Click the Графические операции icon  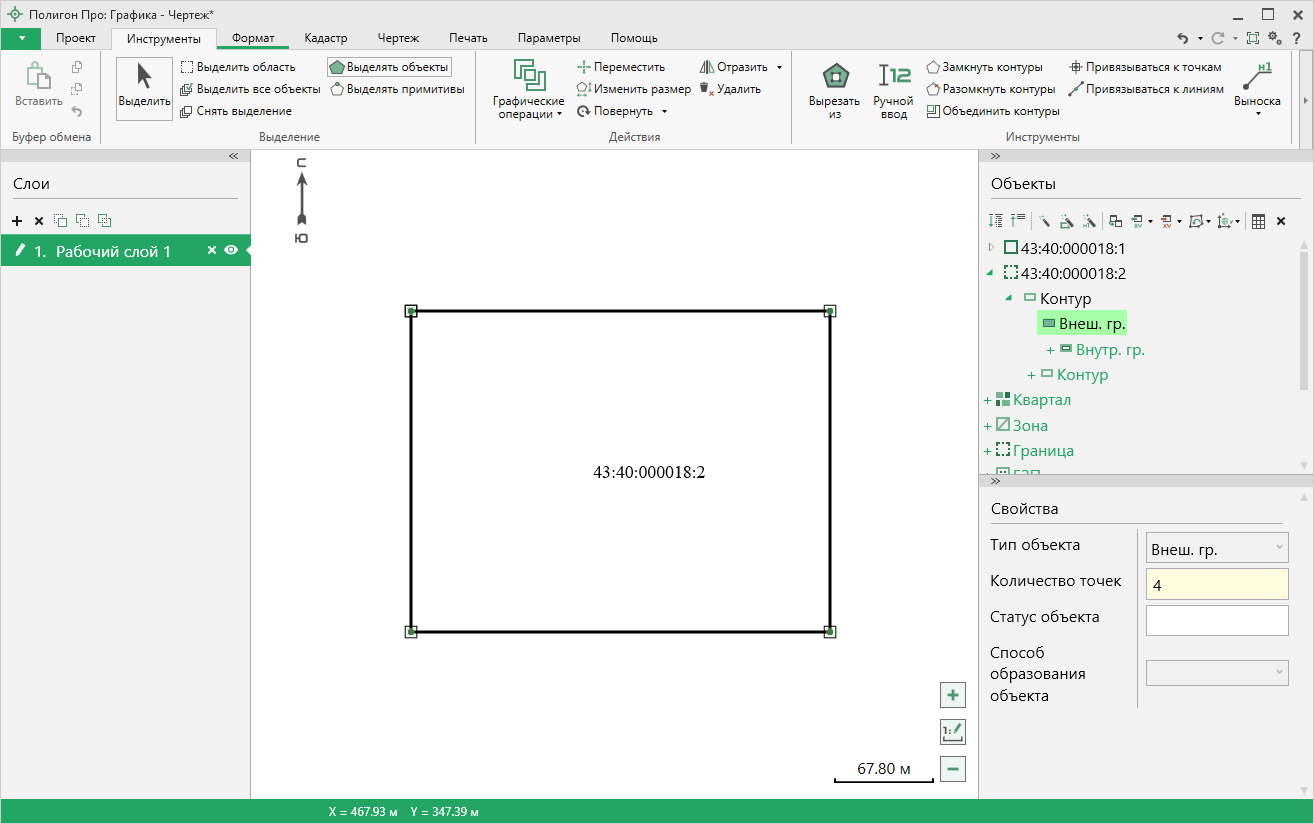528,75
